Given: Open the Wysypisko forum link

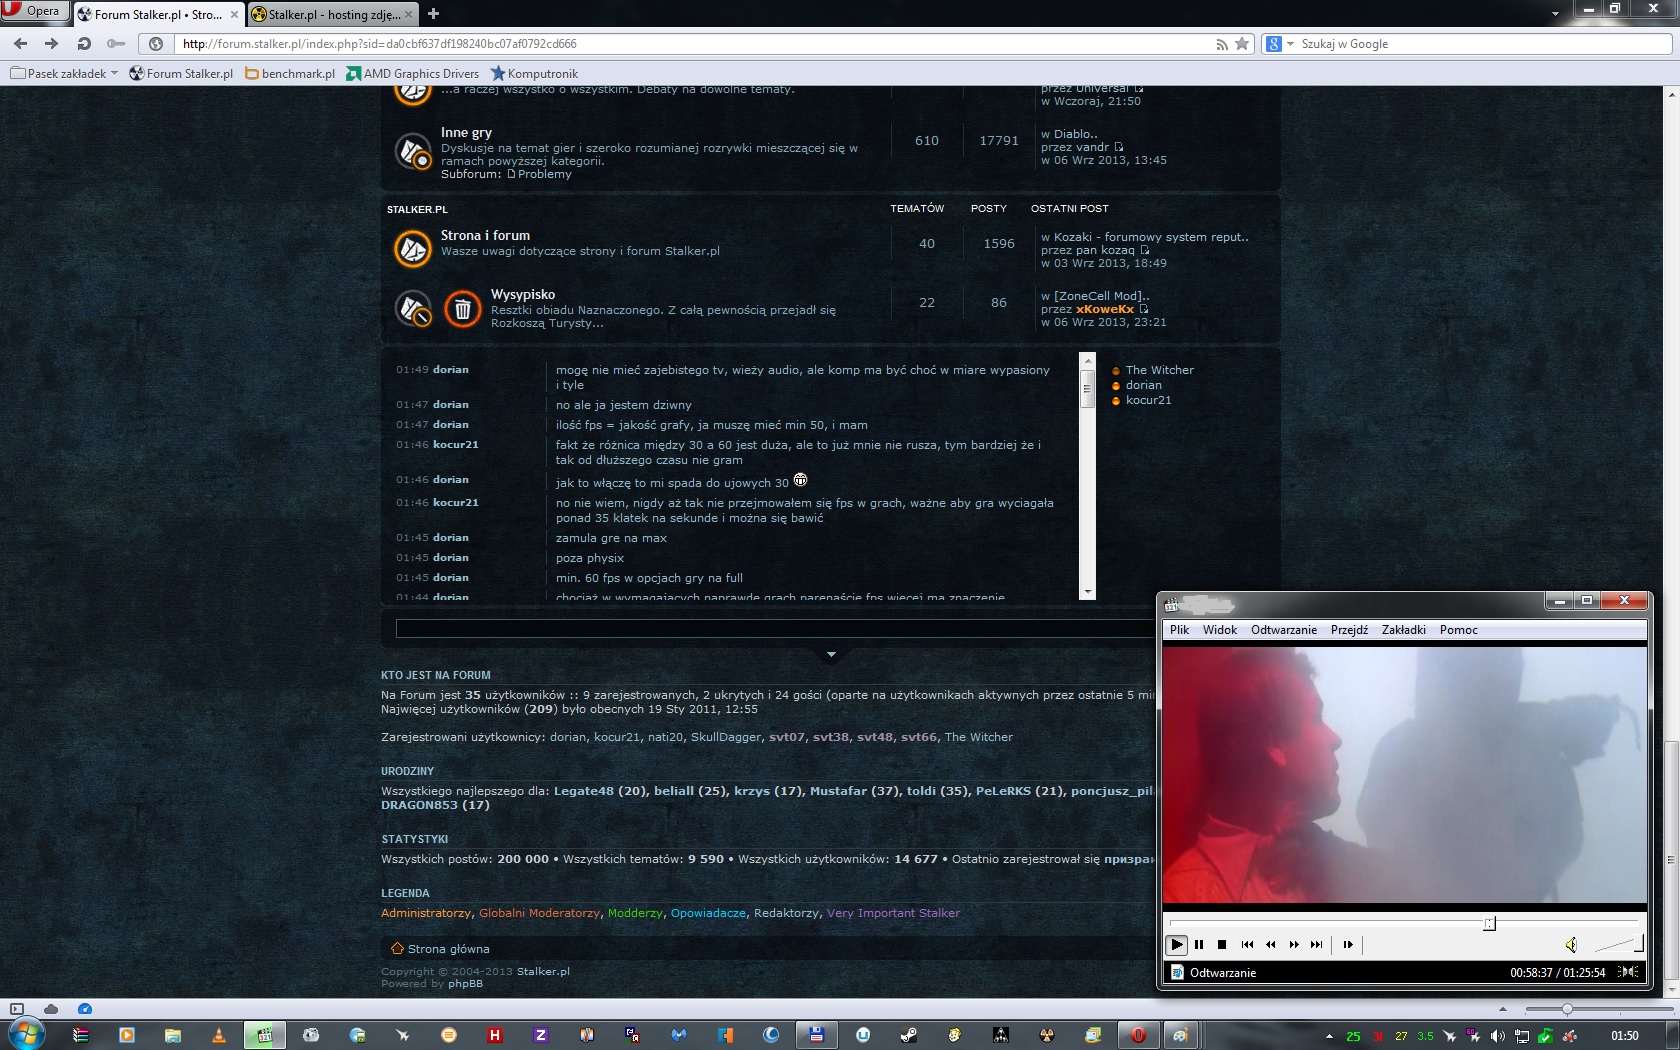Looking at the screenshot, I should pyautogui.click(x=522, y=294).
